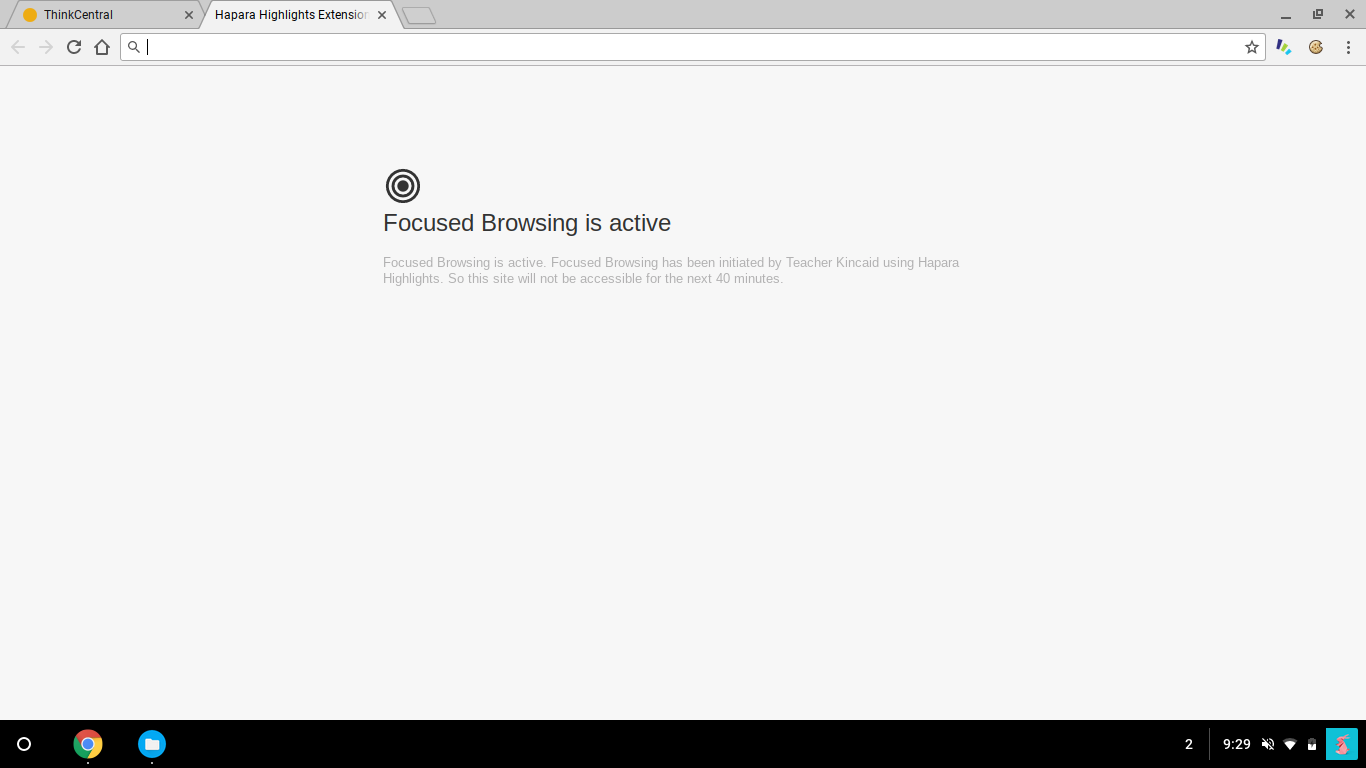Image resolution: width=1366 pixels, height=768 pixels.
Task: Click the forward navigation arrow
Action: (x=46, y=47)
